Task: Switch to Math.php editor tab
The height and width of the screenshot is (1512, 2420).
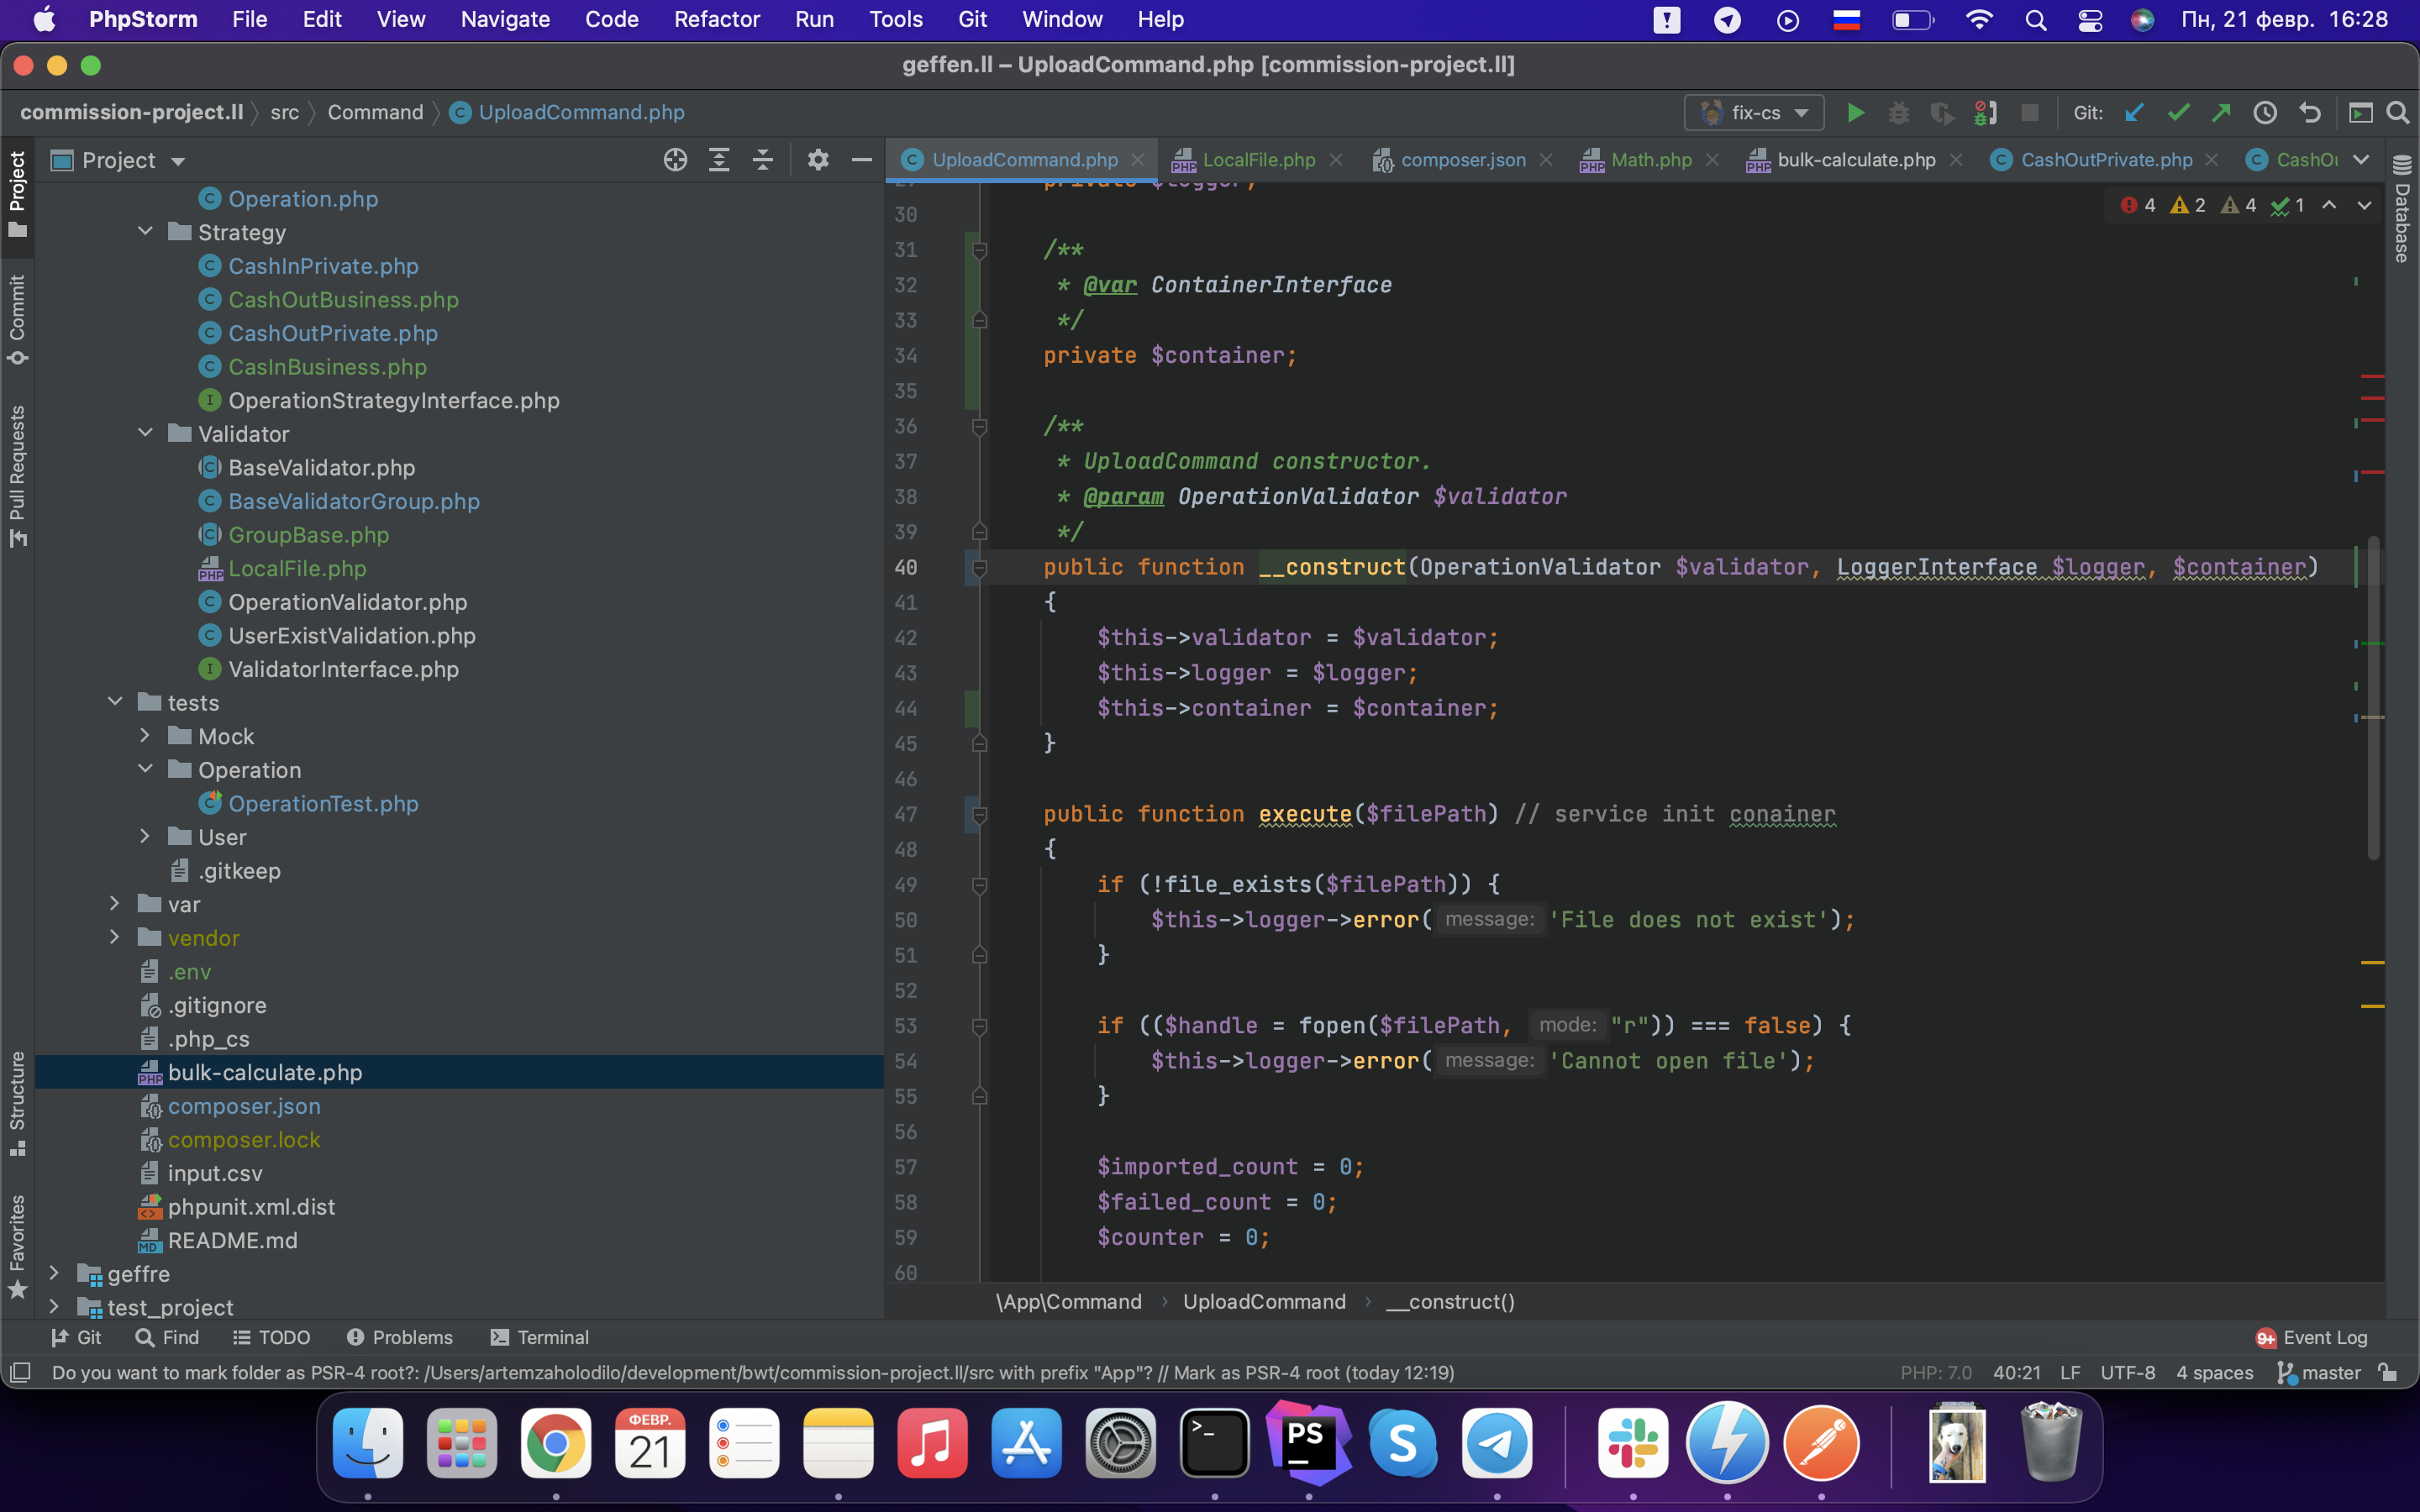Action: (x=1650, y=160)
